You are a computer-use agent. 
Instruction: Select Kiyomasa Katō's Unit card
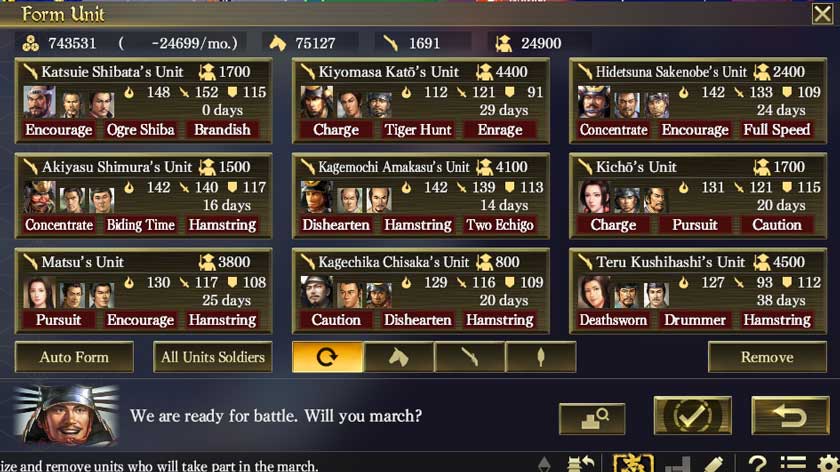pos(421,101)
